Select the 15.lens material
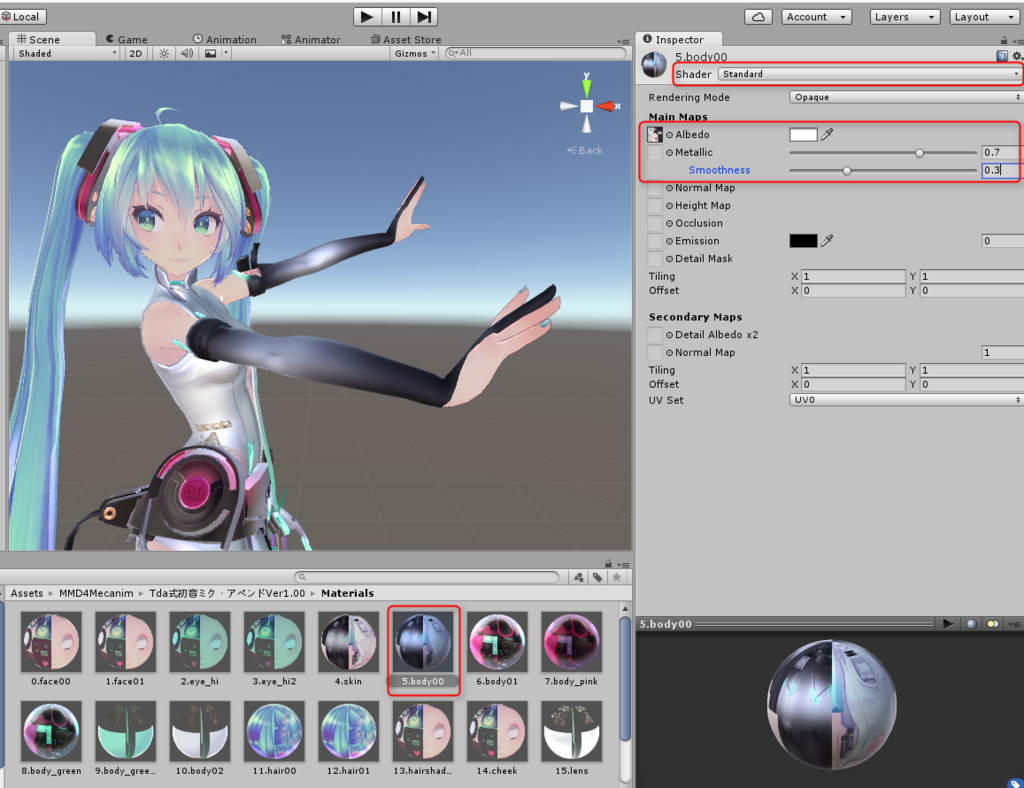Viewport: 1024px width, 788px height. (571, 738)
